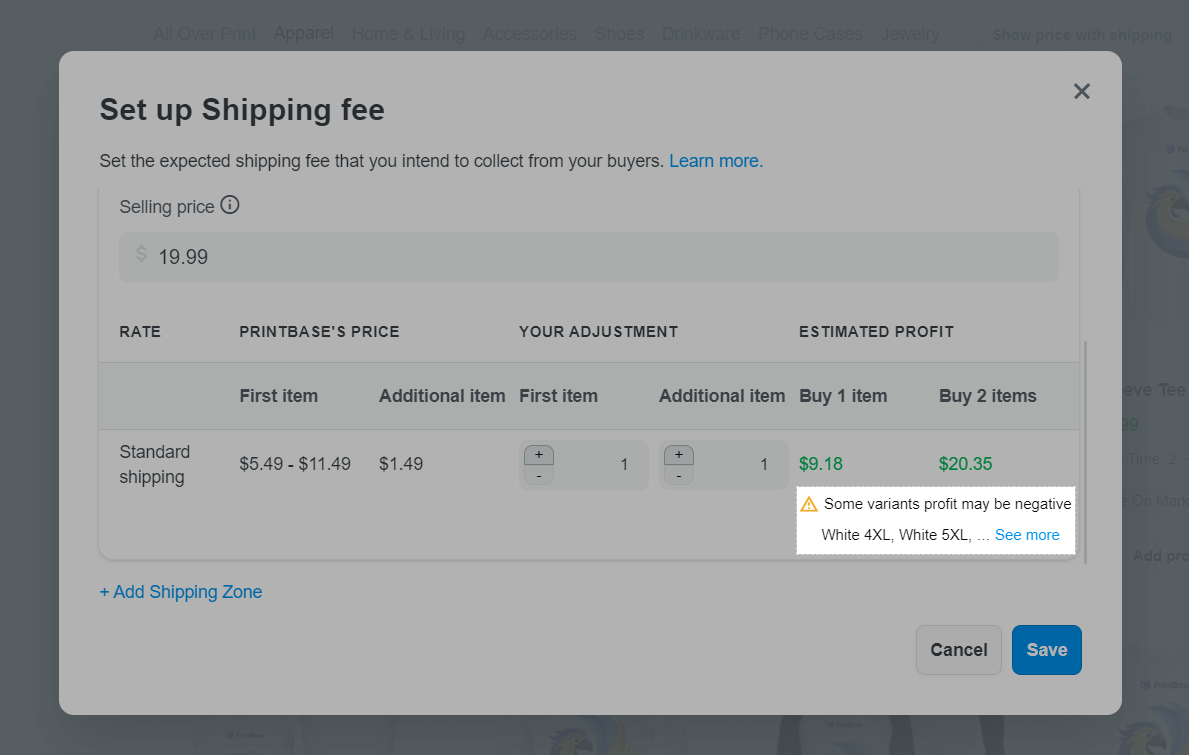Image resolution: width=1189 pixels, height=755 pixels.
Task: Increase Additional item adjustment with plus button
Action: point(679,455)
